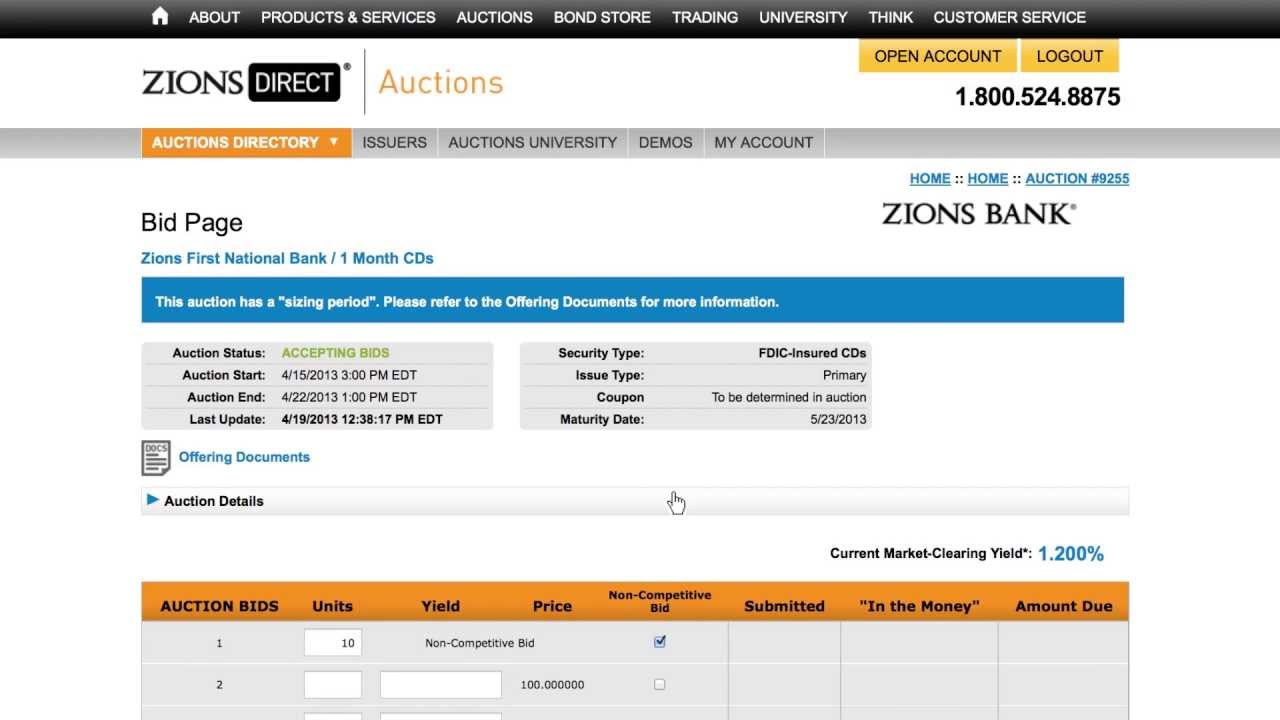The image size is (1280, 720).
Task: Follow the second HOME breadcrumb link
Action: click(x=987, y=178)
